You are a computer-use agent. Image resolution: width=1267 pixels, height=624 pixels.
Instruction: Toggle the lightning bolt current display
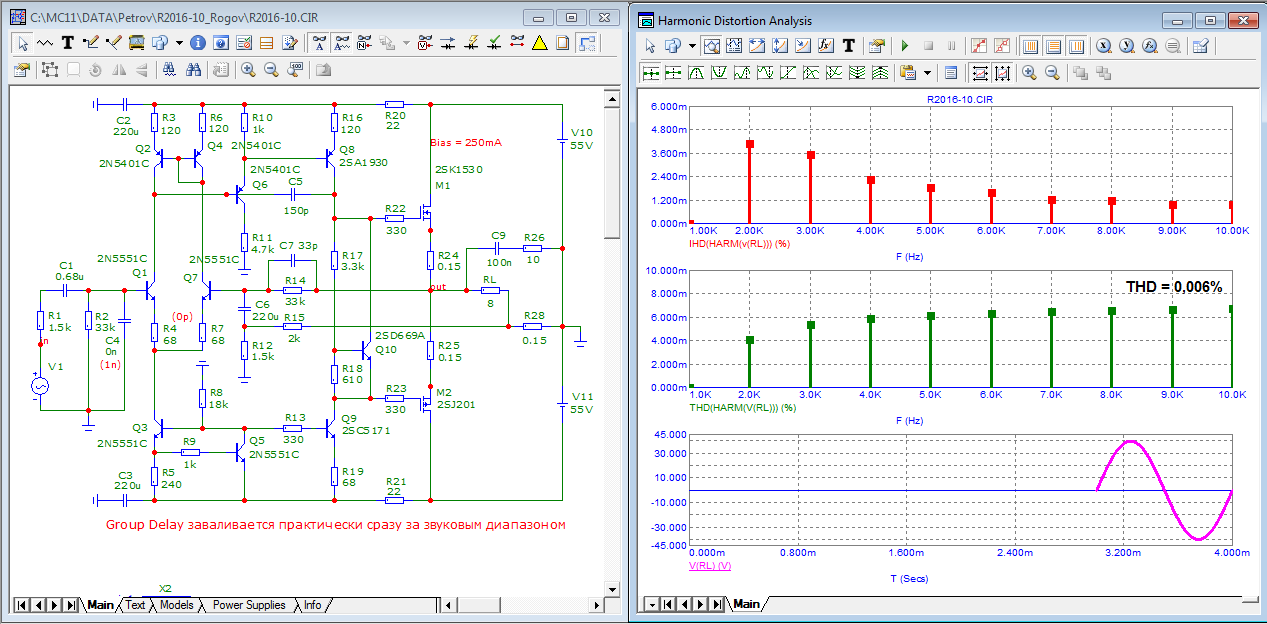471,43
